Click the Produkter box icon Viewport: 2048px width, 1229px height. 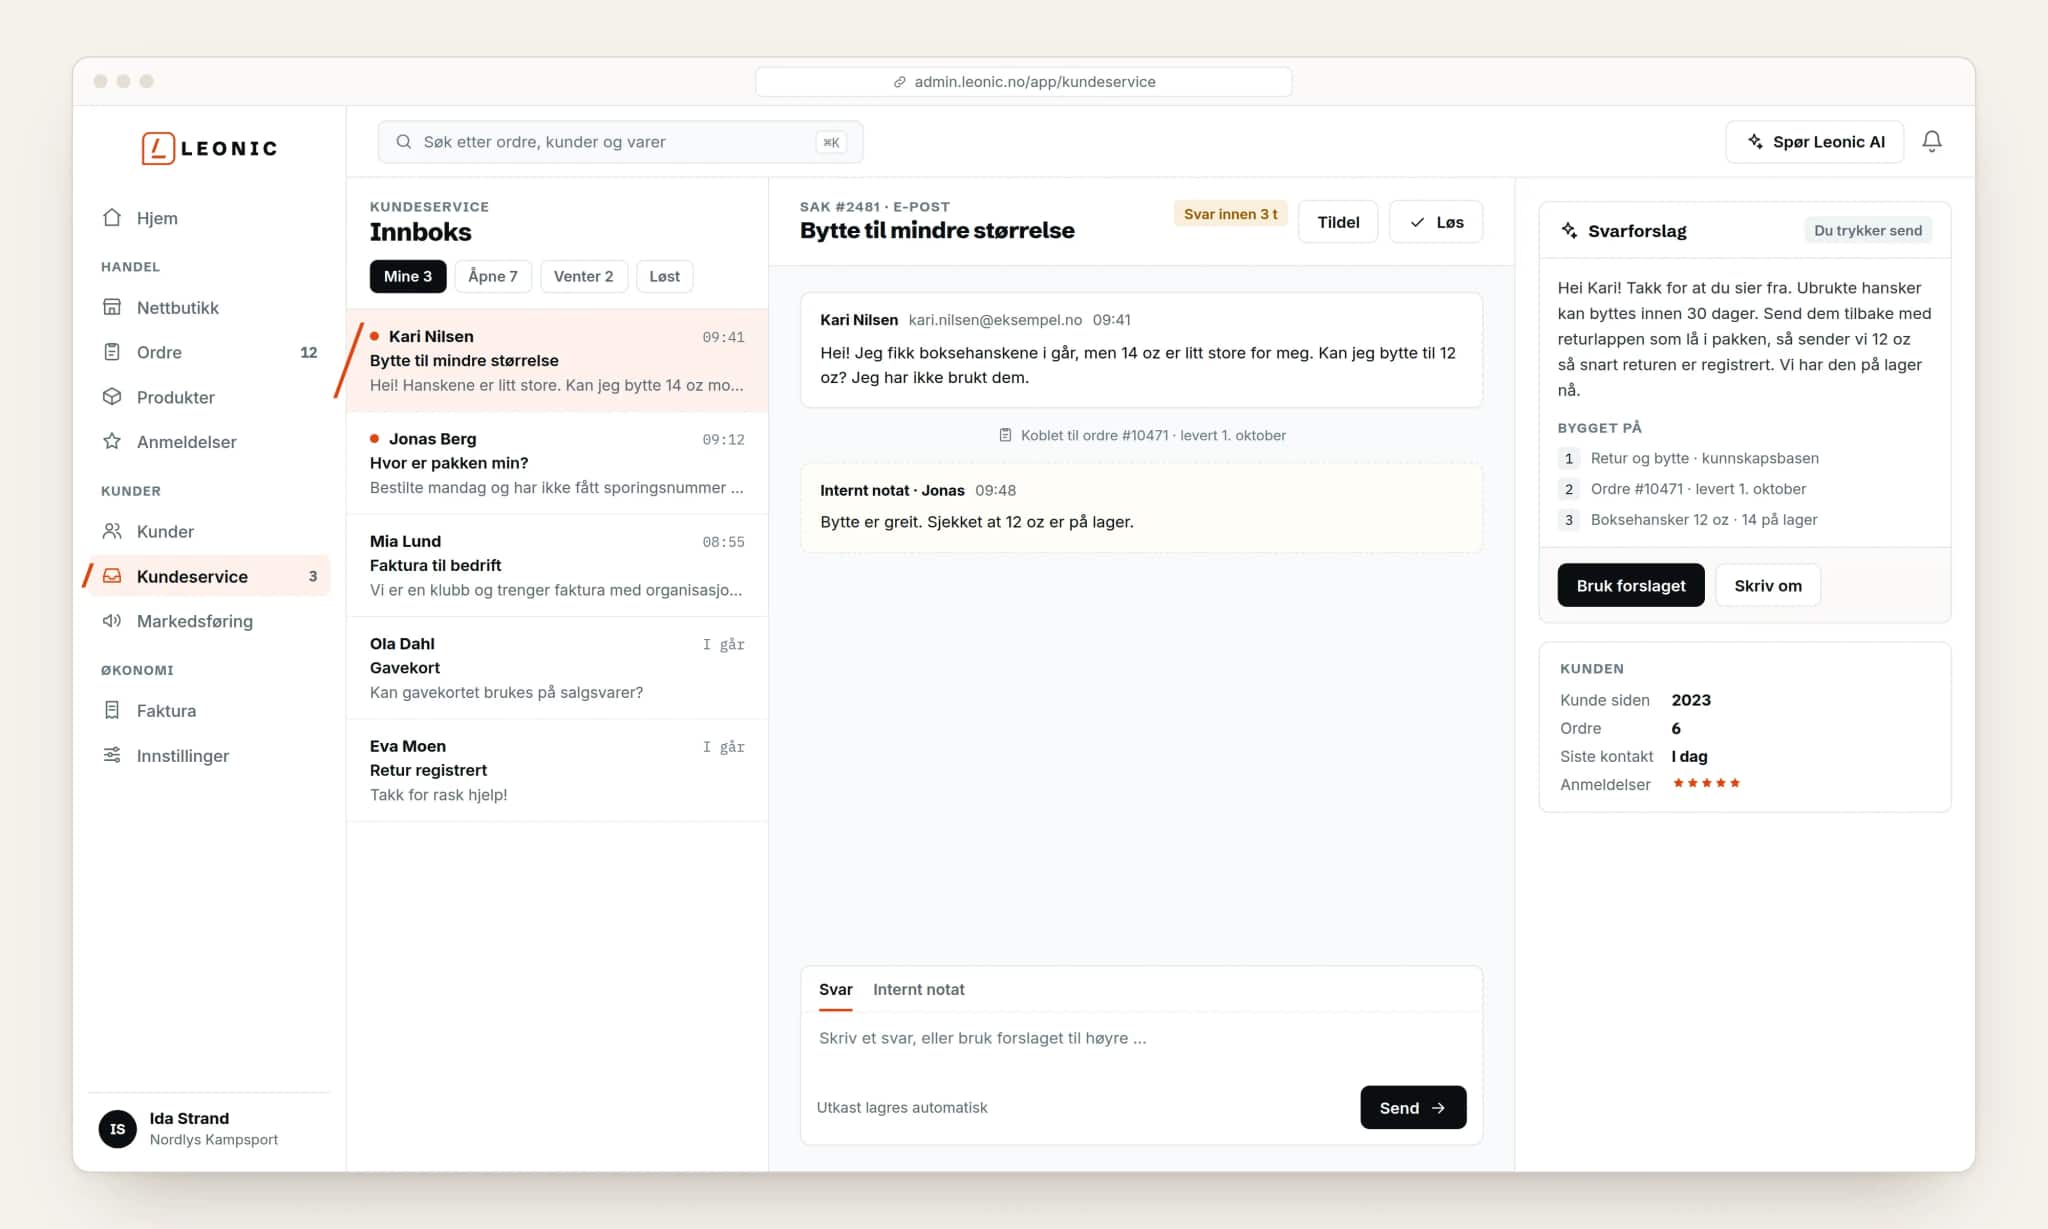coord(112,397)
